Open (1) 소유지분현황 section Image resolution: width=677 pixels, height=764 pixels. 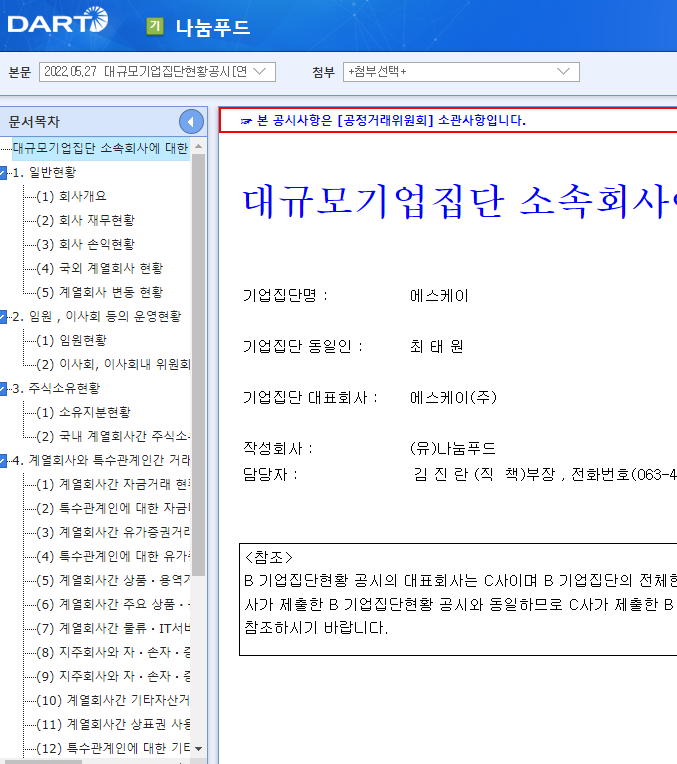coord(83,412)
